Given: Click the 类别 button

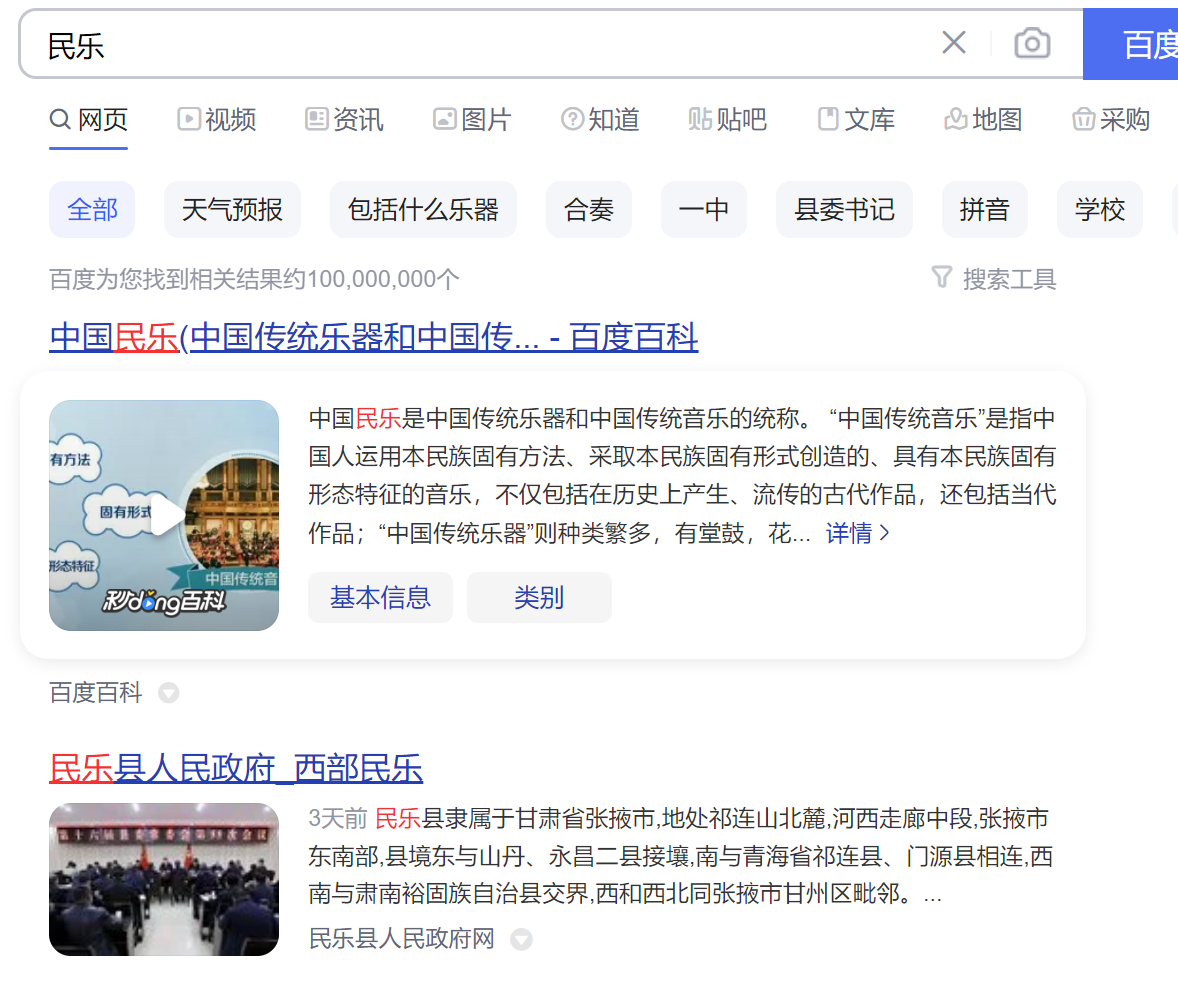Looking at the screenshot, I should (x=539, y=597).
